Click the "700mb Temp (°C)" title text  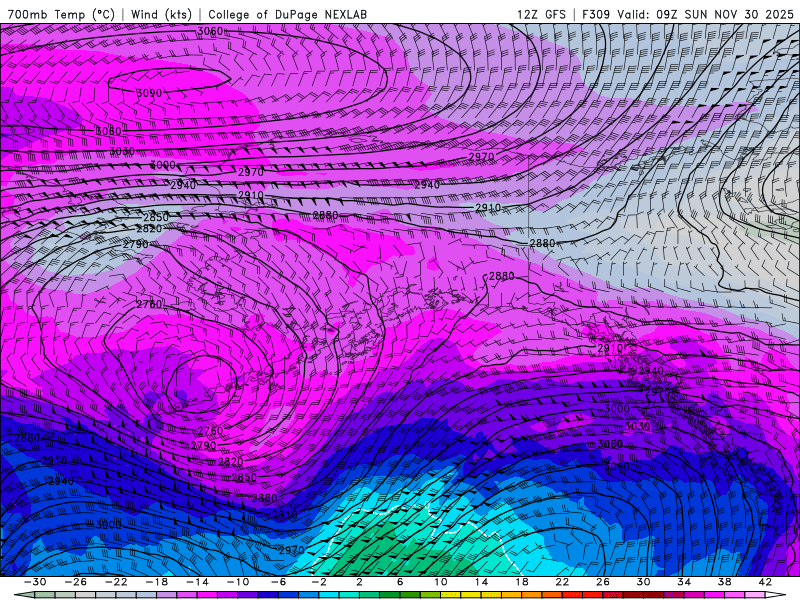click(61, 14)
